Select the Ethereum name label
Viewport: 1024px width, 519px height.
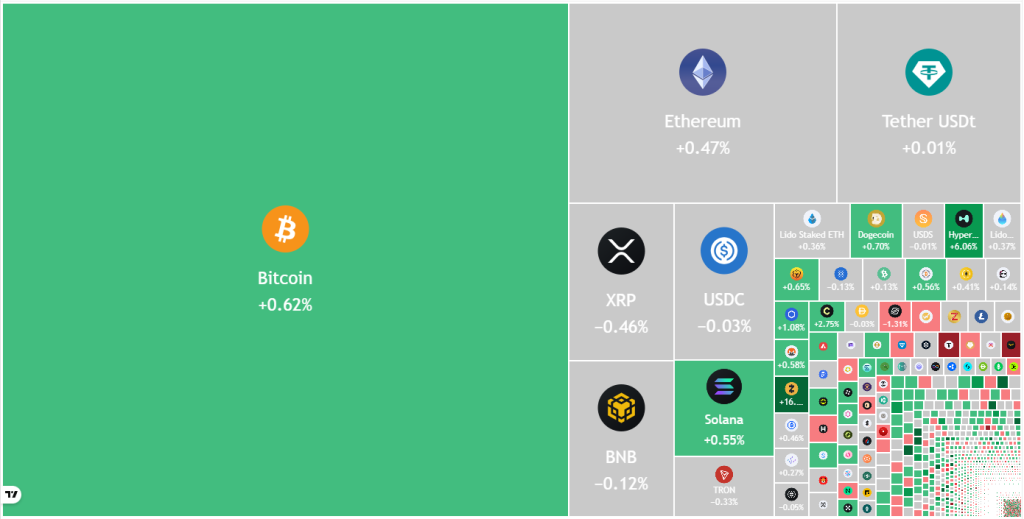click(702, 121)
